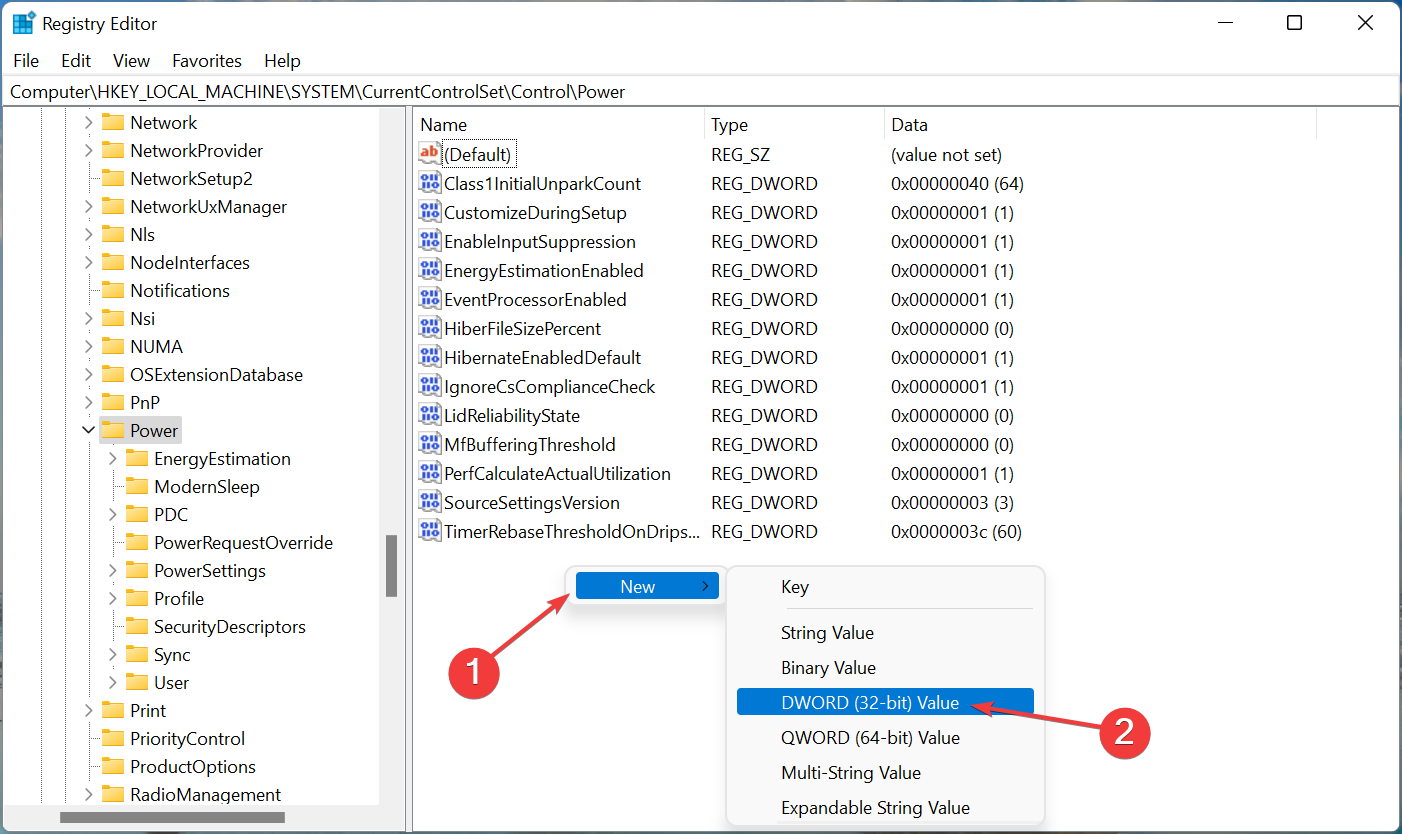Click the SourceSettingsVersion DWORD icon
This screenshot has height=834, width=1402.
(x=429, y=502)
